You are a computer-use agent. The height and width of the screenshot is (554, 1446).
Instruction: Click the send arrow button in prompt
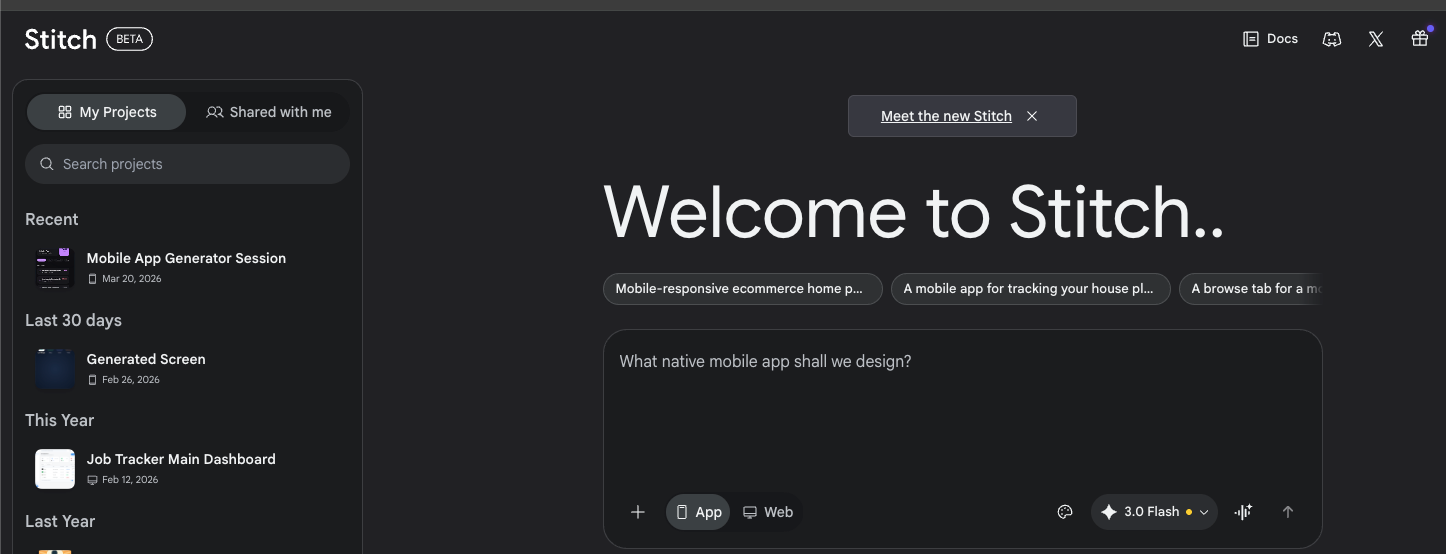click(1288, 512)
